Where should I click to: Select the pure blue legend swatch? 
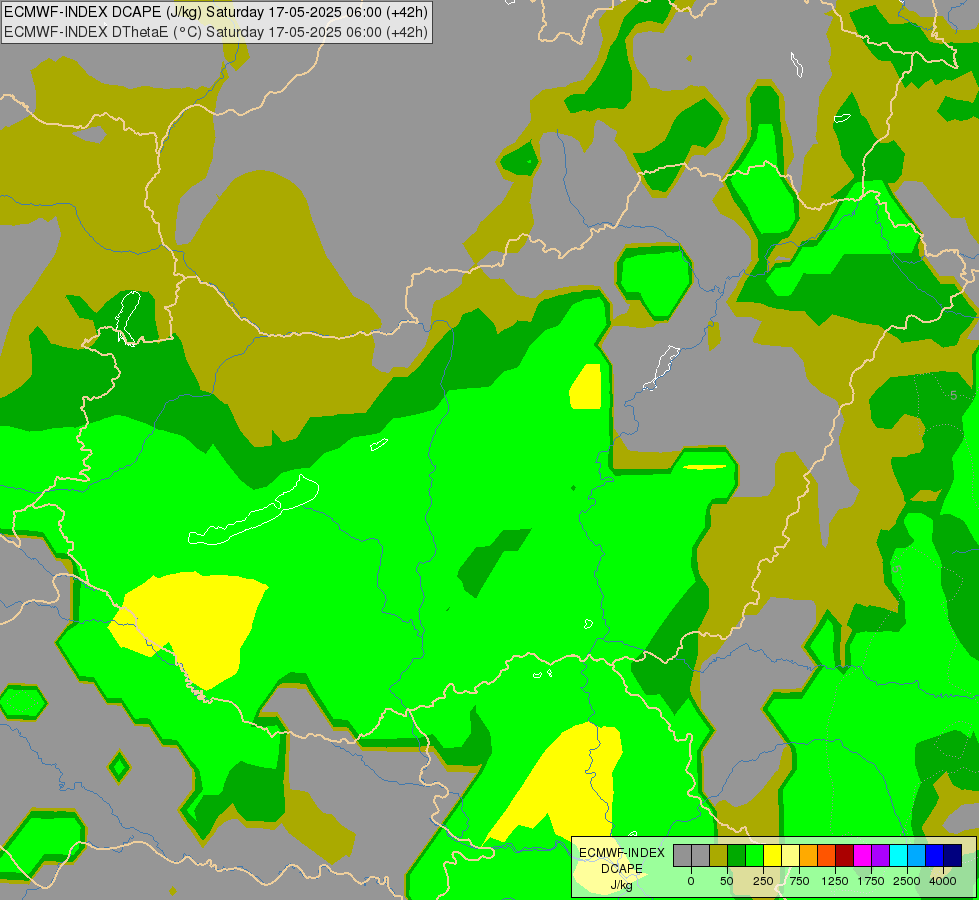click(x=935, y=855)
